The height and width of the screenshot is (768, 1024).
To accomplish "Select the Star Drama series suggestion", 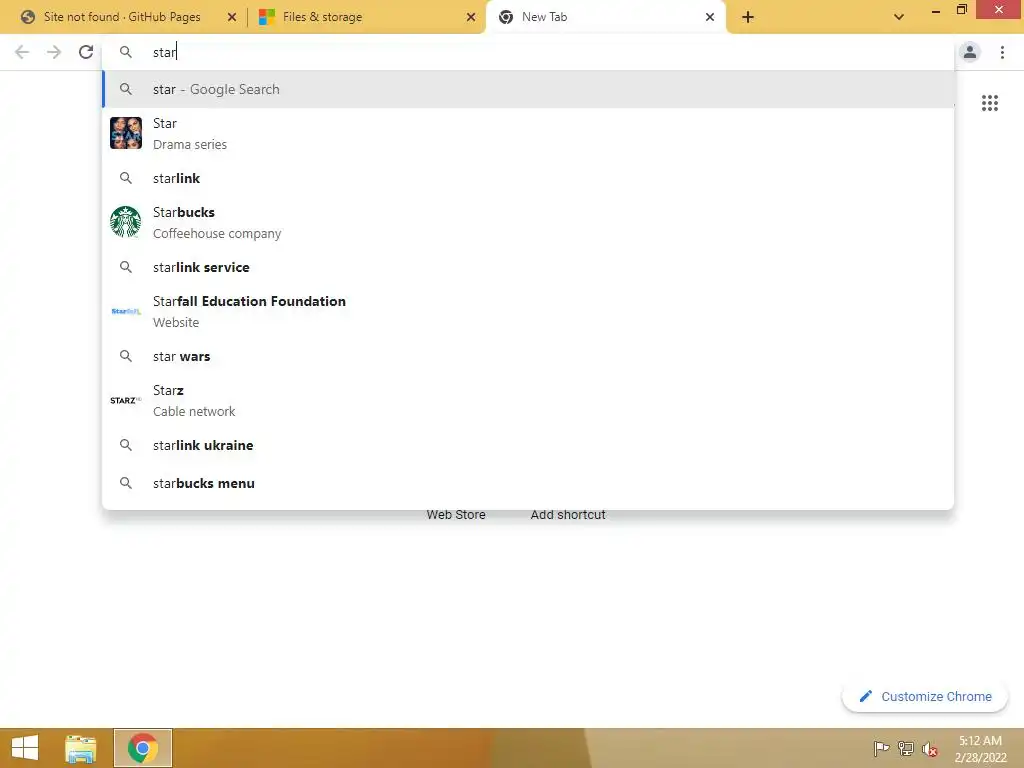I will point(528,133).
